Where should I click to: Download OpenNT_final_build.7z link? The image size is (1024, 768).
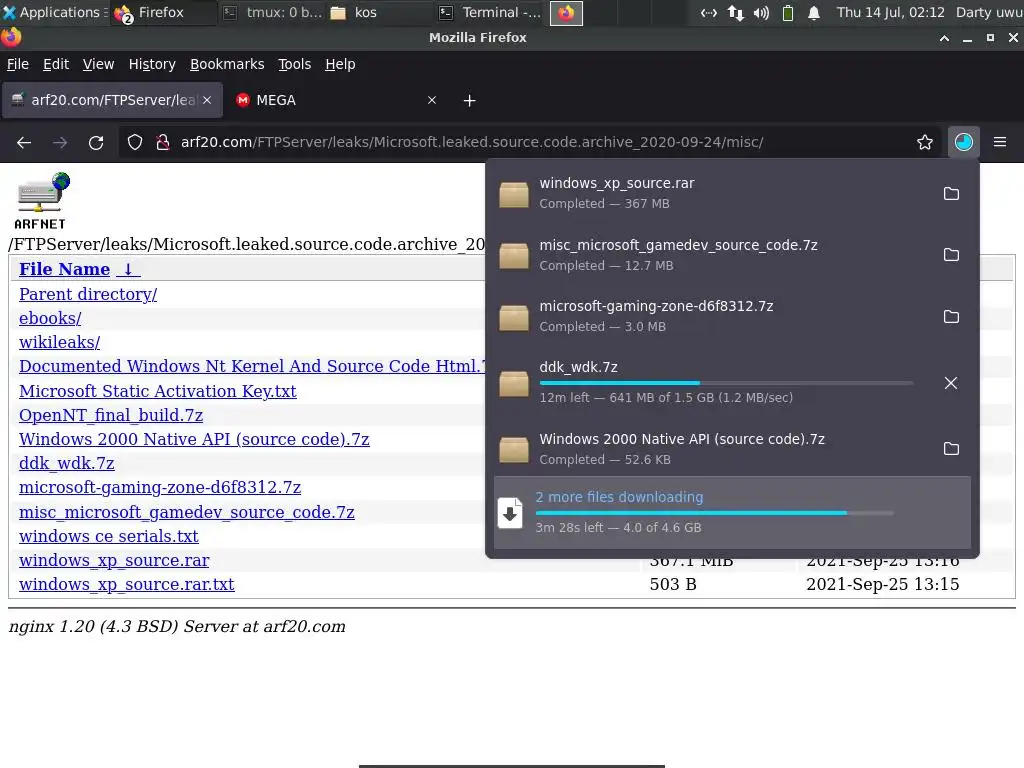(111, 415)
